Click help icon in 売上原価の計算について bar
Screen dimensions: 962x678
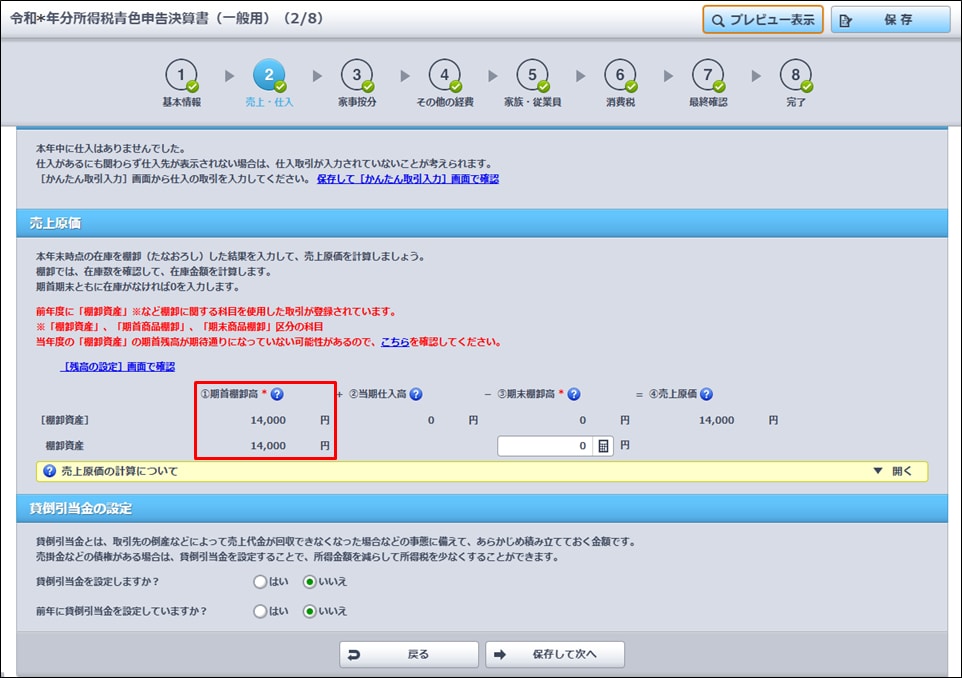(46, 471)
